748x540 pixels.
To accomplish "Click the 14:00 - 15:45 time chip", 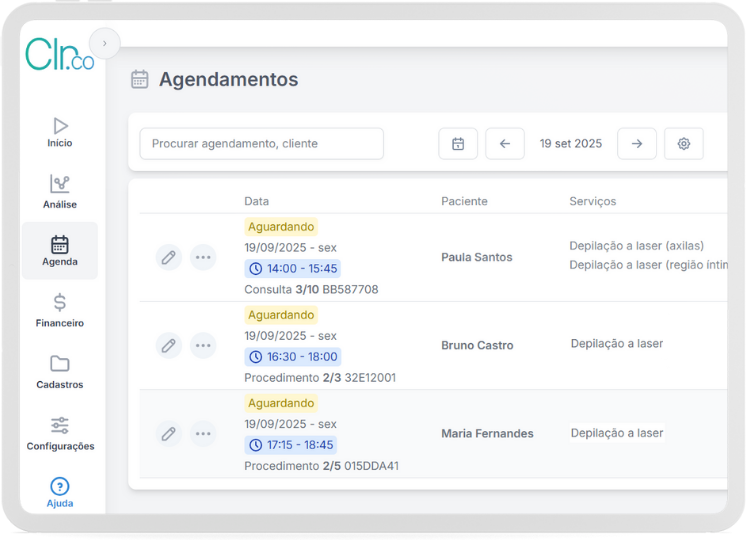I will point(292,269).
